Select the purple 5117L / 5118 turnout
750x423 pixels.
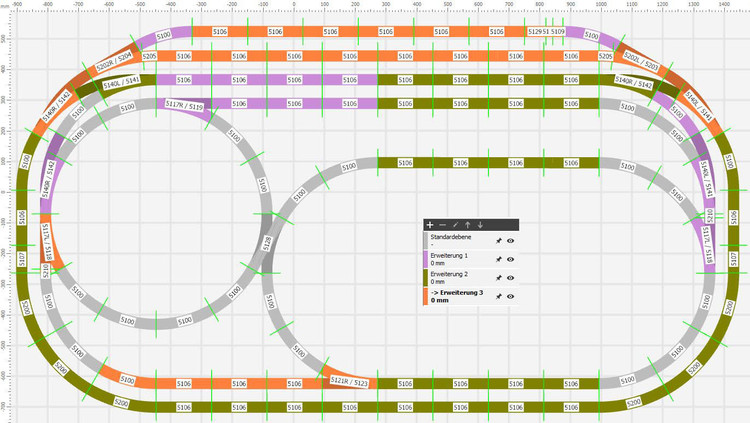pos(708,245)
